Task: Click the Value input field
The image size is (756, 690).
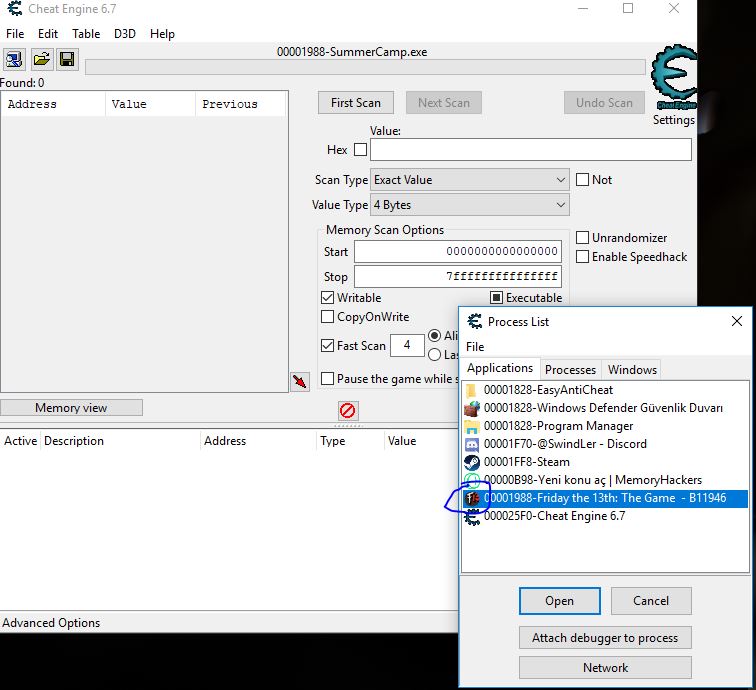Action: point(531,149)
